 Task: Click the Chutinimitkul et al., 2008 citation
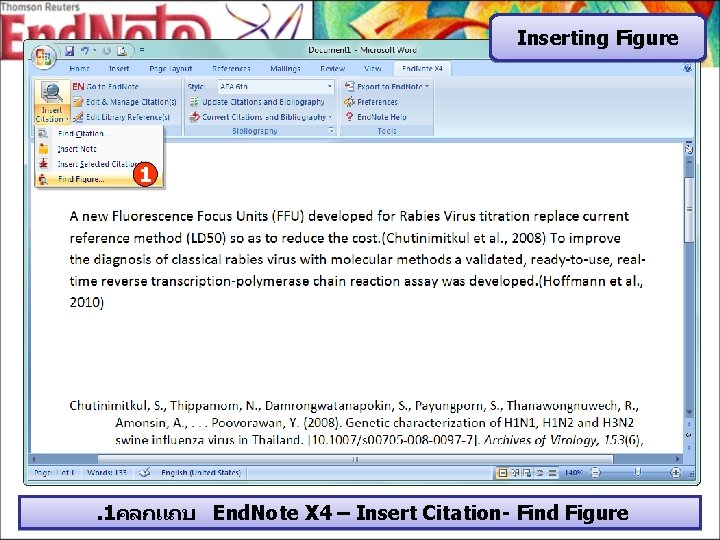pyautogui.click(x=464, y=238)
